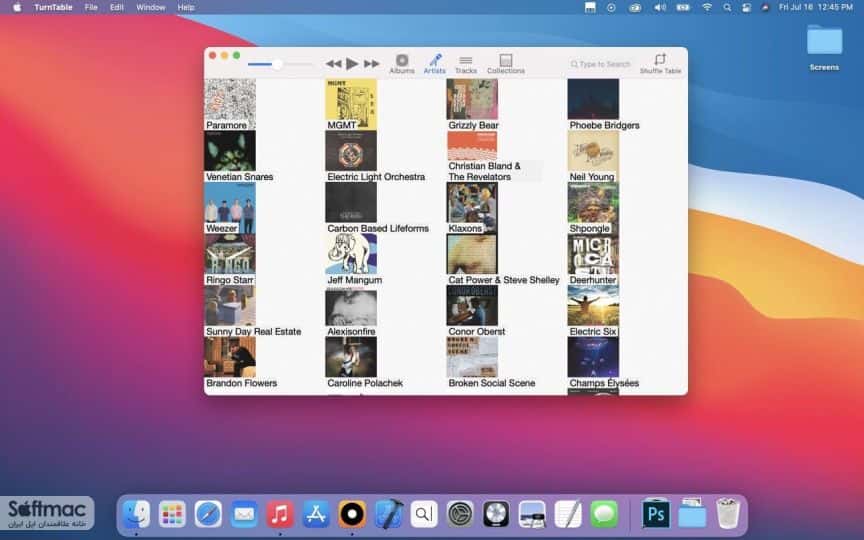The width and height of the screenshot is (864, 540).
Task: Open the Edit menu
Action: pos(116,7)
